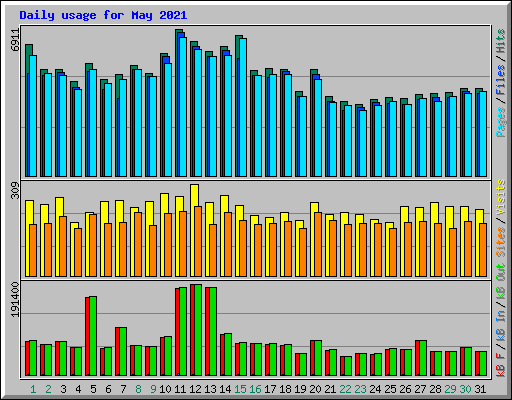Select day label '26' on the x-axis
This screenshot has height=400, width=512.
[x=405, y=389]
